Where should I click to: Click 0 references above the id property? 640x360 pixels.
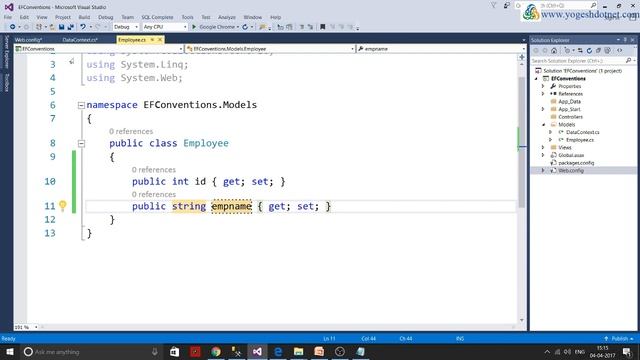pos(154,169)
